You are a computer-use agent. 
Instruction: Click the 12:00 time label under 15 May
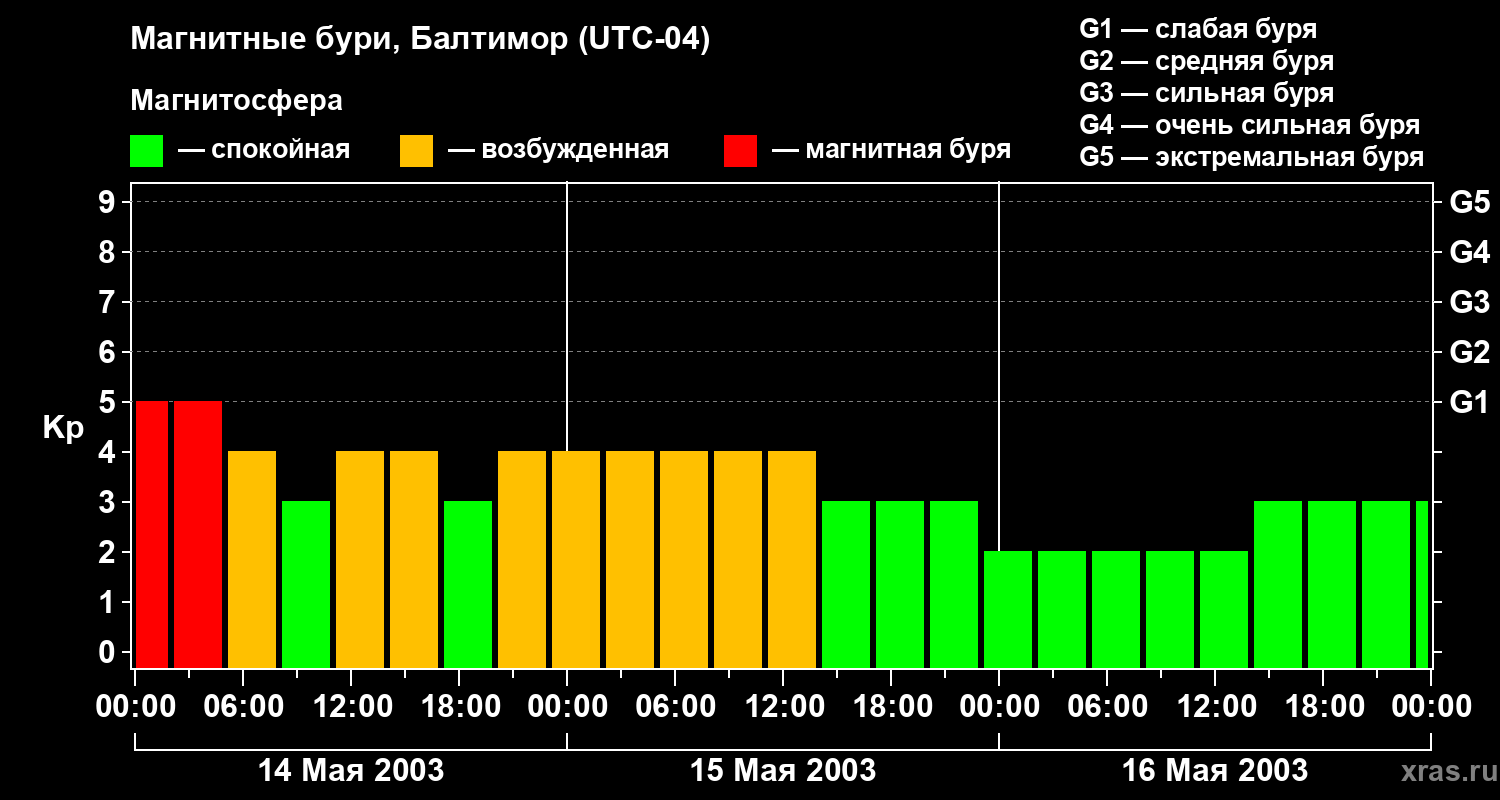click(783, 707)
